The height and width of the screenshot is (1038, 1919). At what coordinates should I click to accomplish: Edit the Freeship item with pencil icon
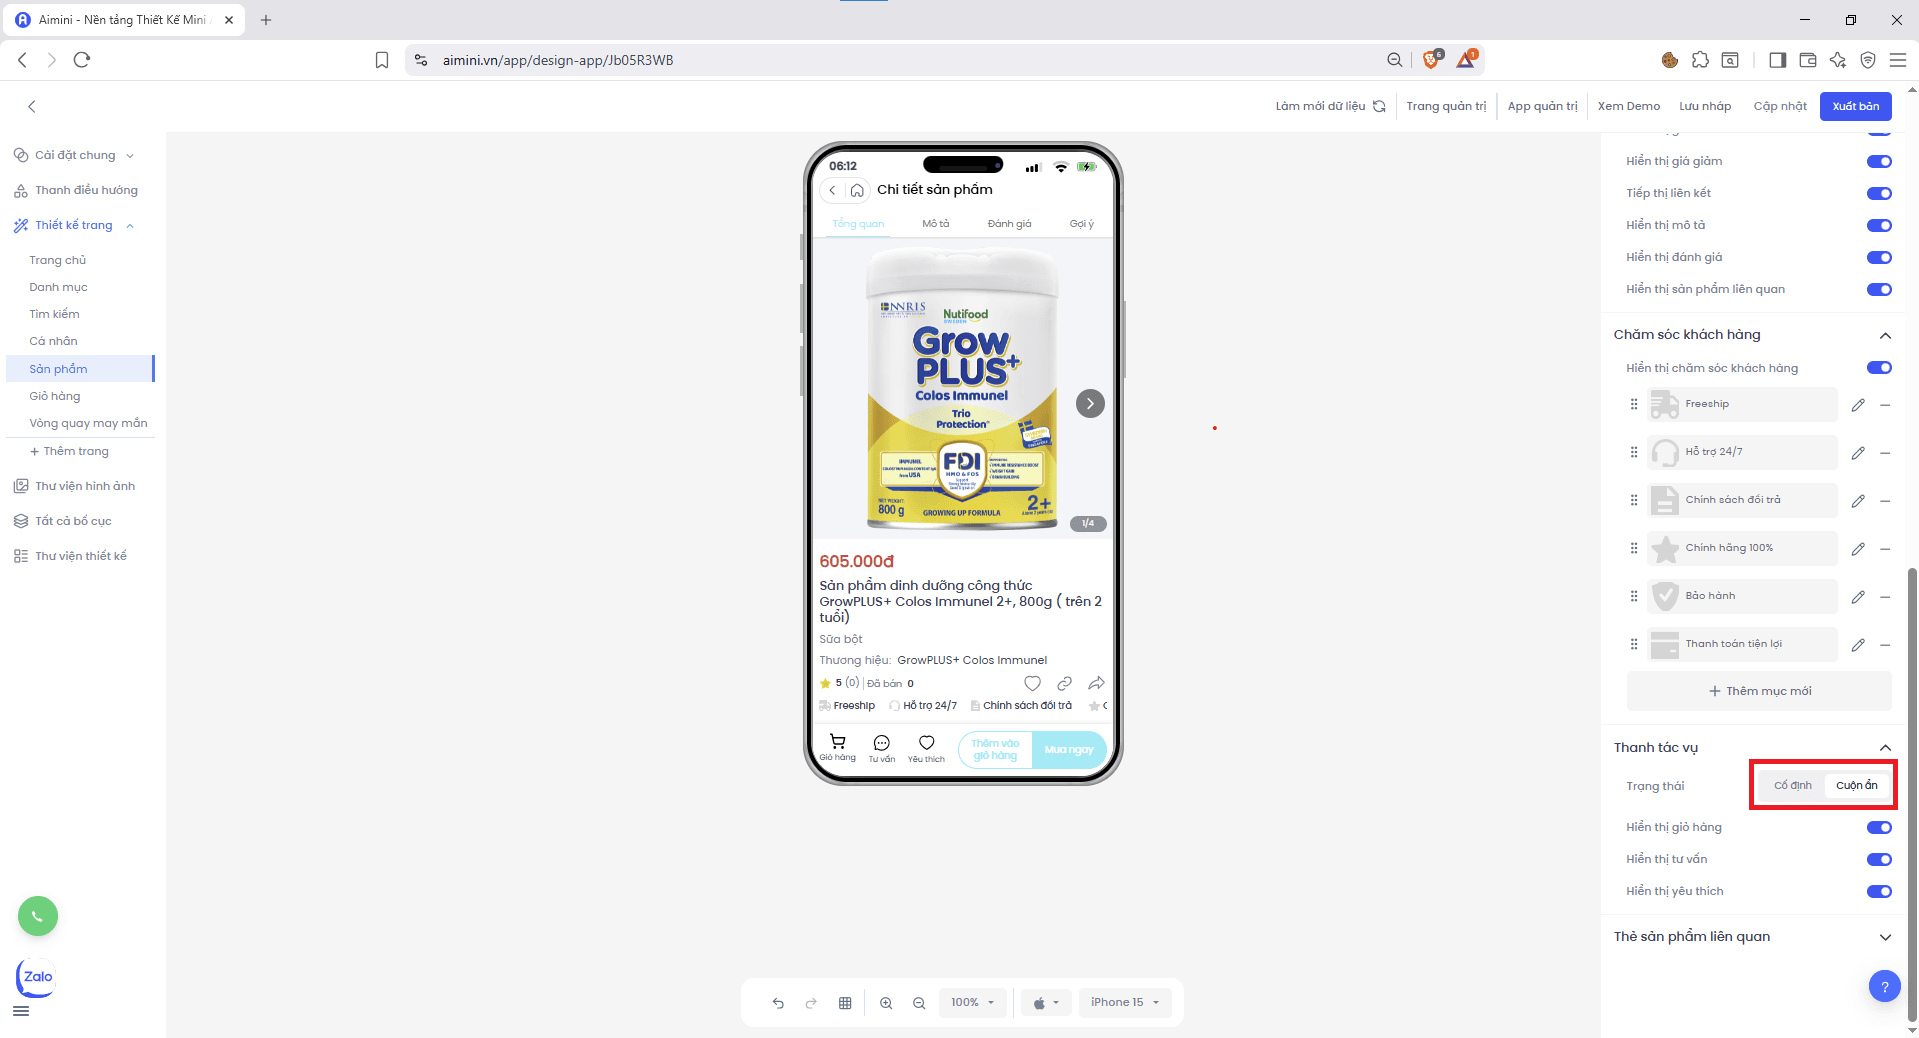coord(1857,405)
